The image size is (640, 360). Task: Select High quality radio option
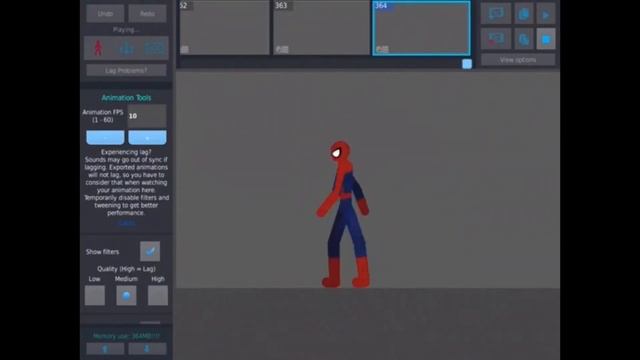(x=158, y=296)
